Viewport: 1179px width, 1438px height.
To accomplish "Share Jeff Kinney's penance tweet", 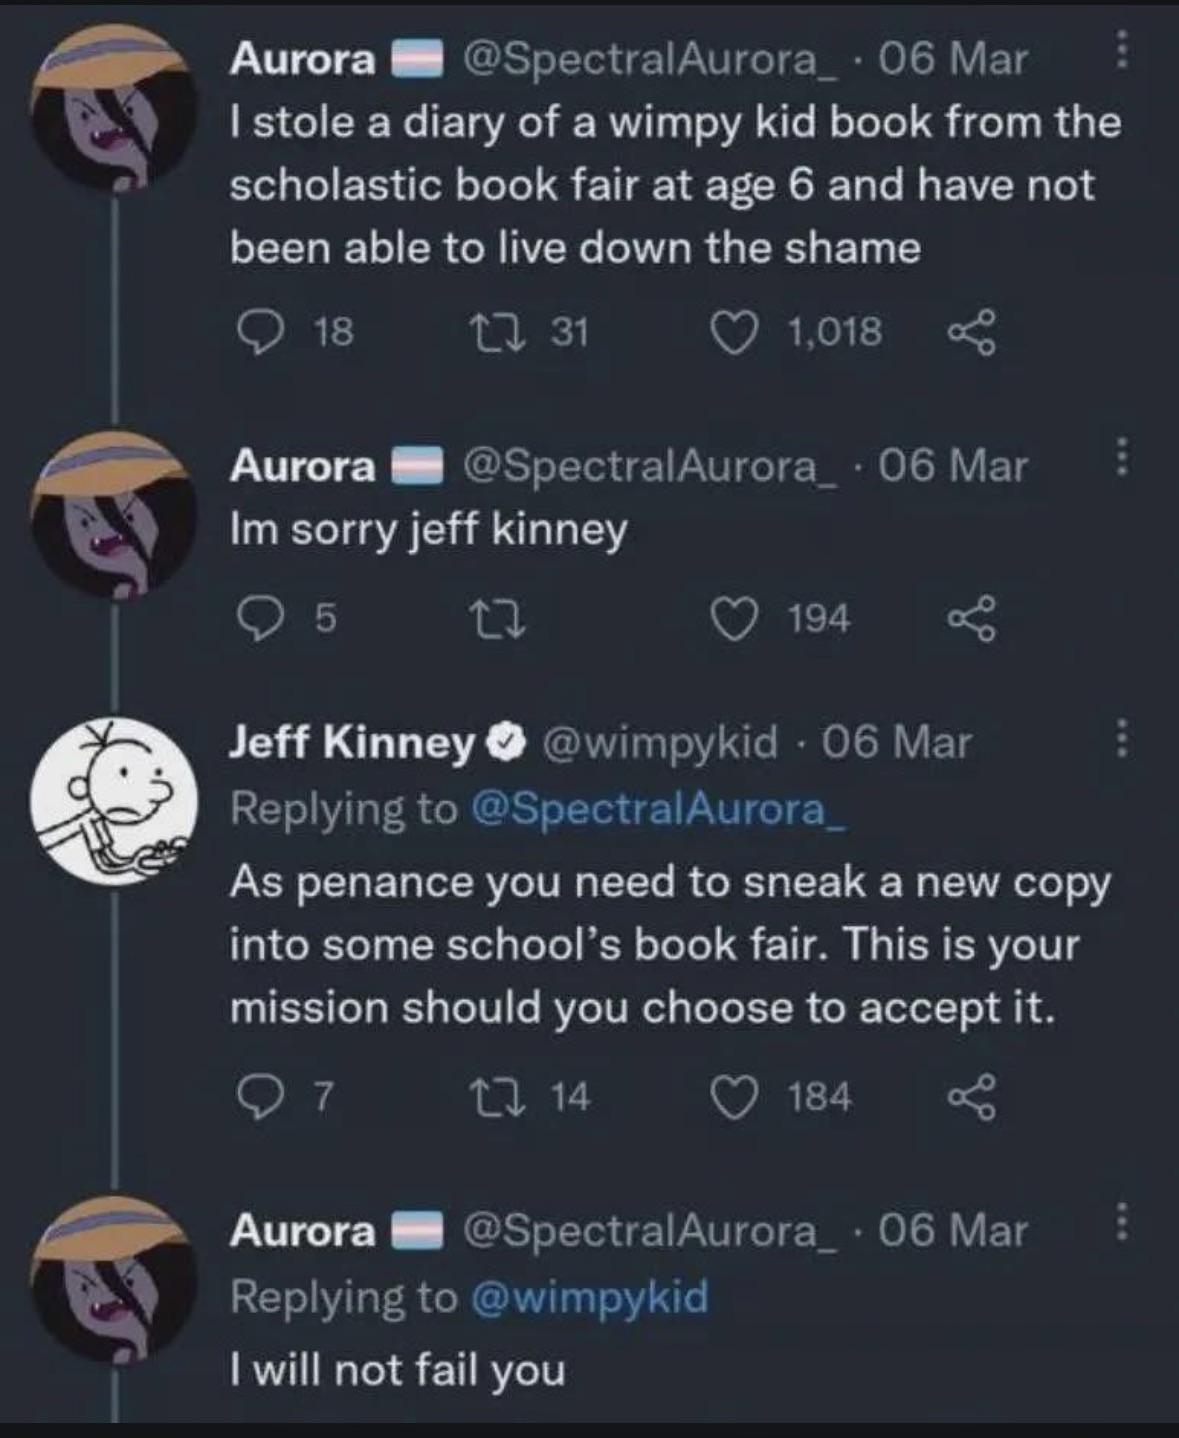I will pos(972,1097).
